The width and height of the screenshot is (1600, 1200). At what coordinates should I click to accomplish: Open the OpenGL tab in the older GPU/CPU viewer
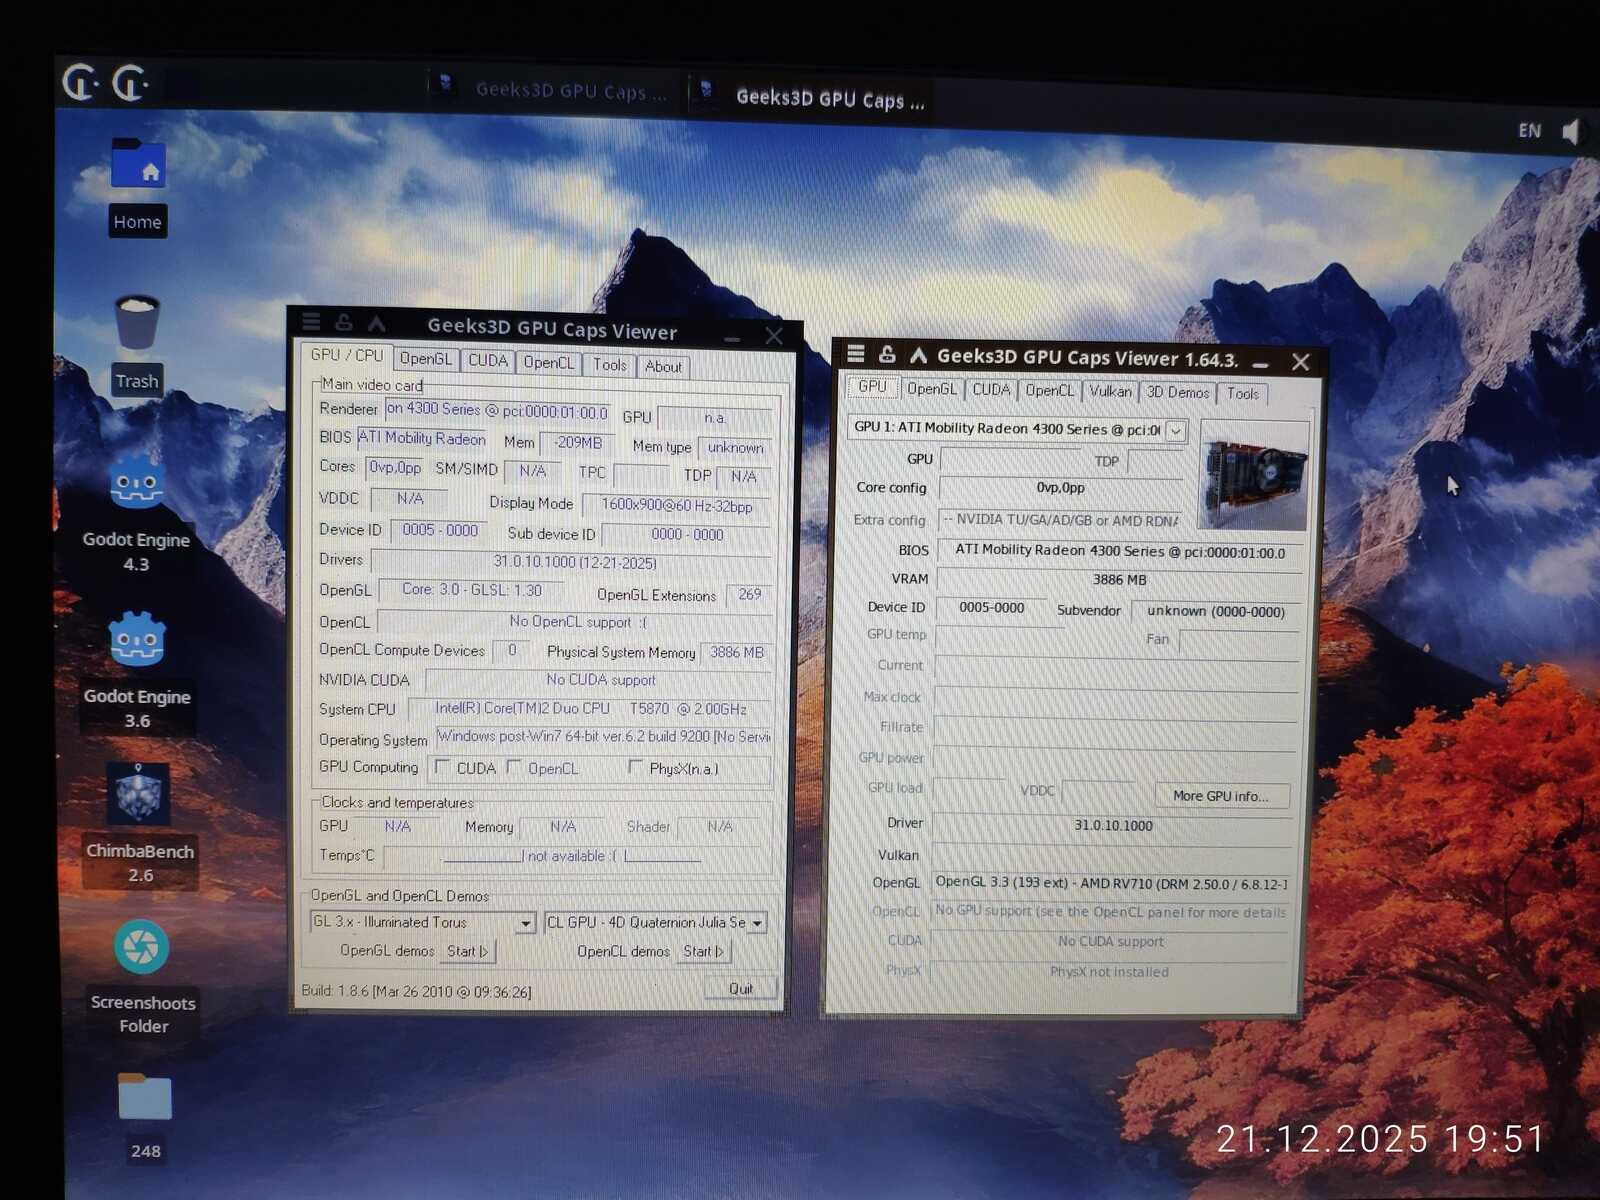click(x=426, y=358)
